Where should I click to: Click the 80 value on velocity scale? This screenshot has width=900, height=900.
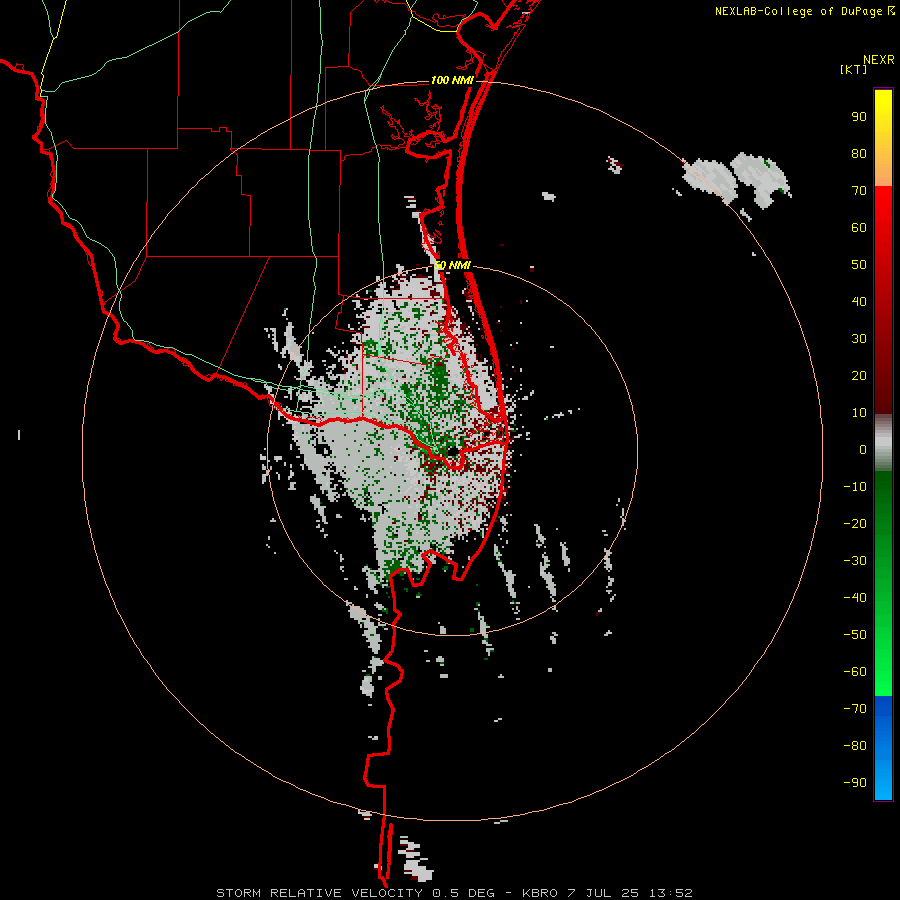(859, 154)
